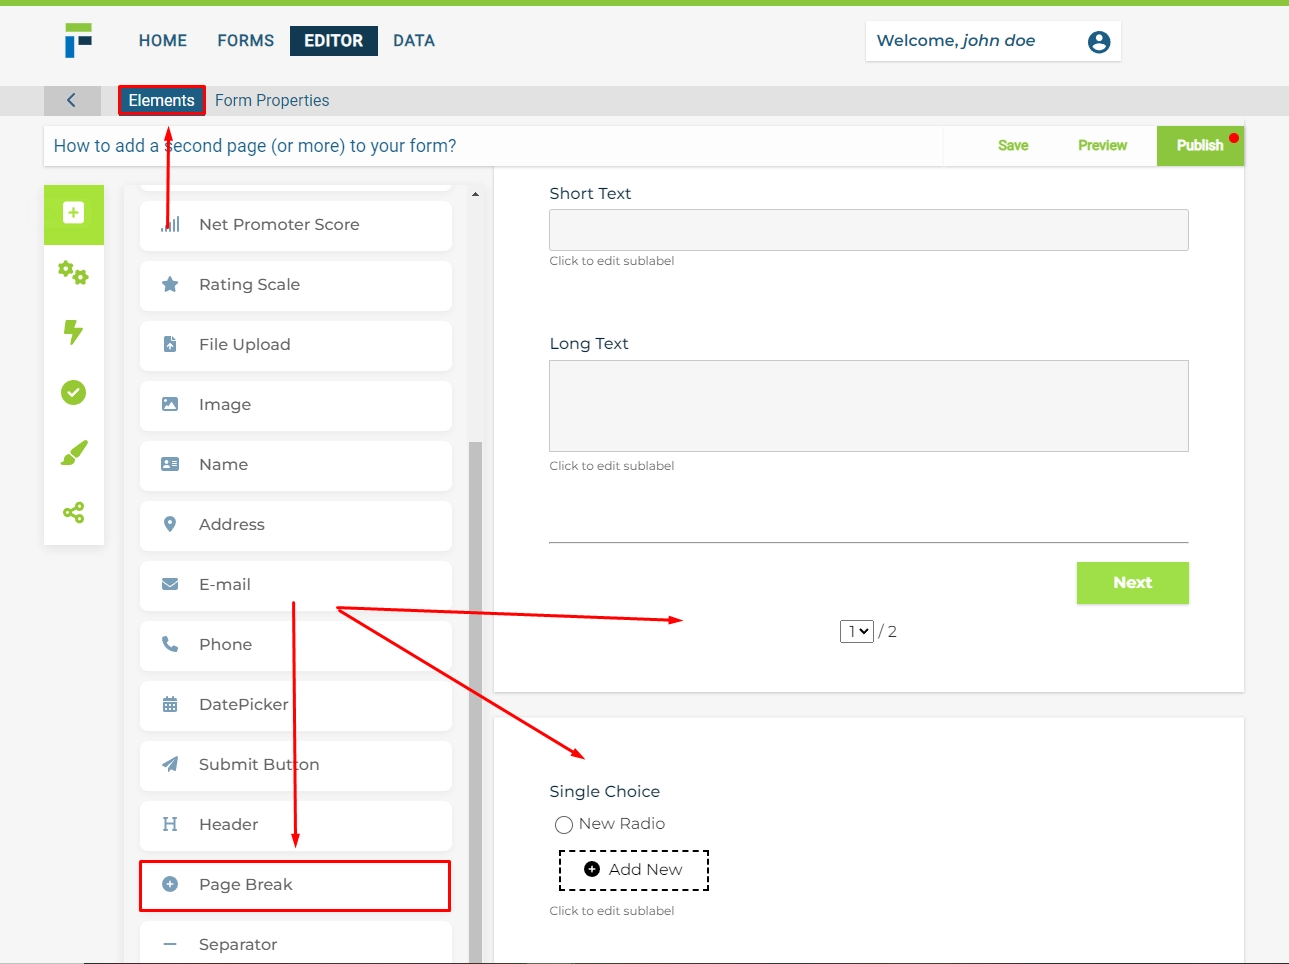Click the Separator element label
The height and width of the screenshot is (964, 1289).
pyautogui.click(x=238, y=945)
